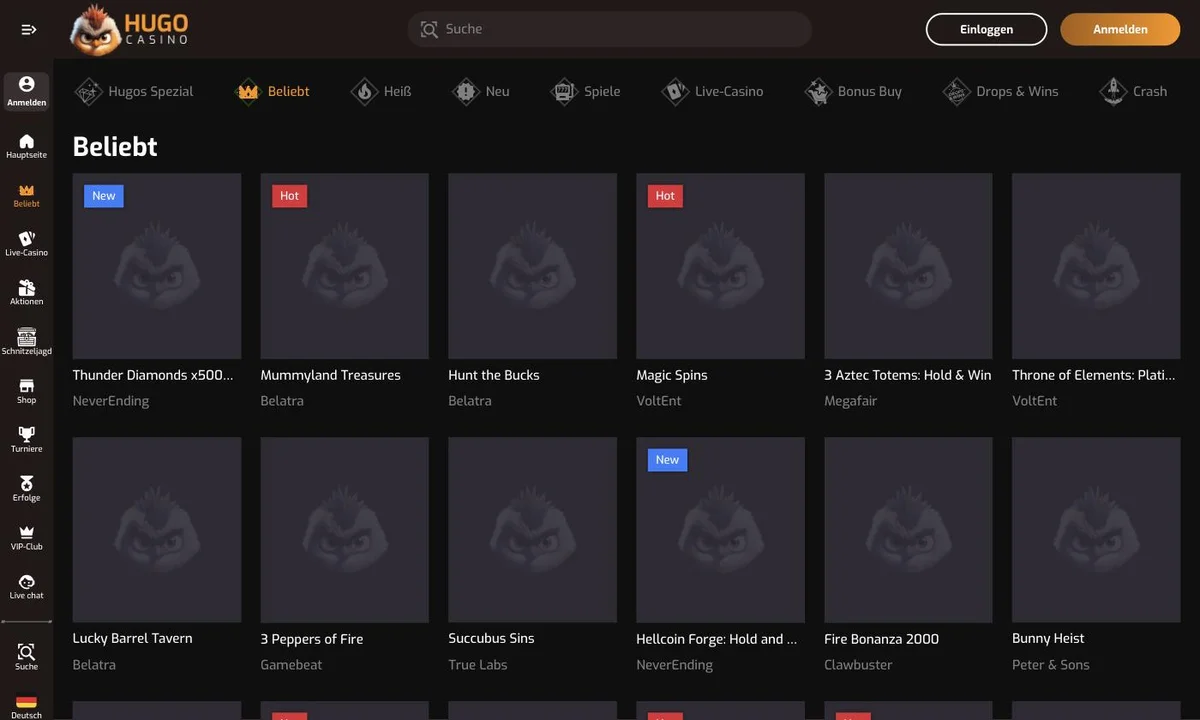
Task: Click the Fire Bonanza 2000 title text
Action: point(882,638)
